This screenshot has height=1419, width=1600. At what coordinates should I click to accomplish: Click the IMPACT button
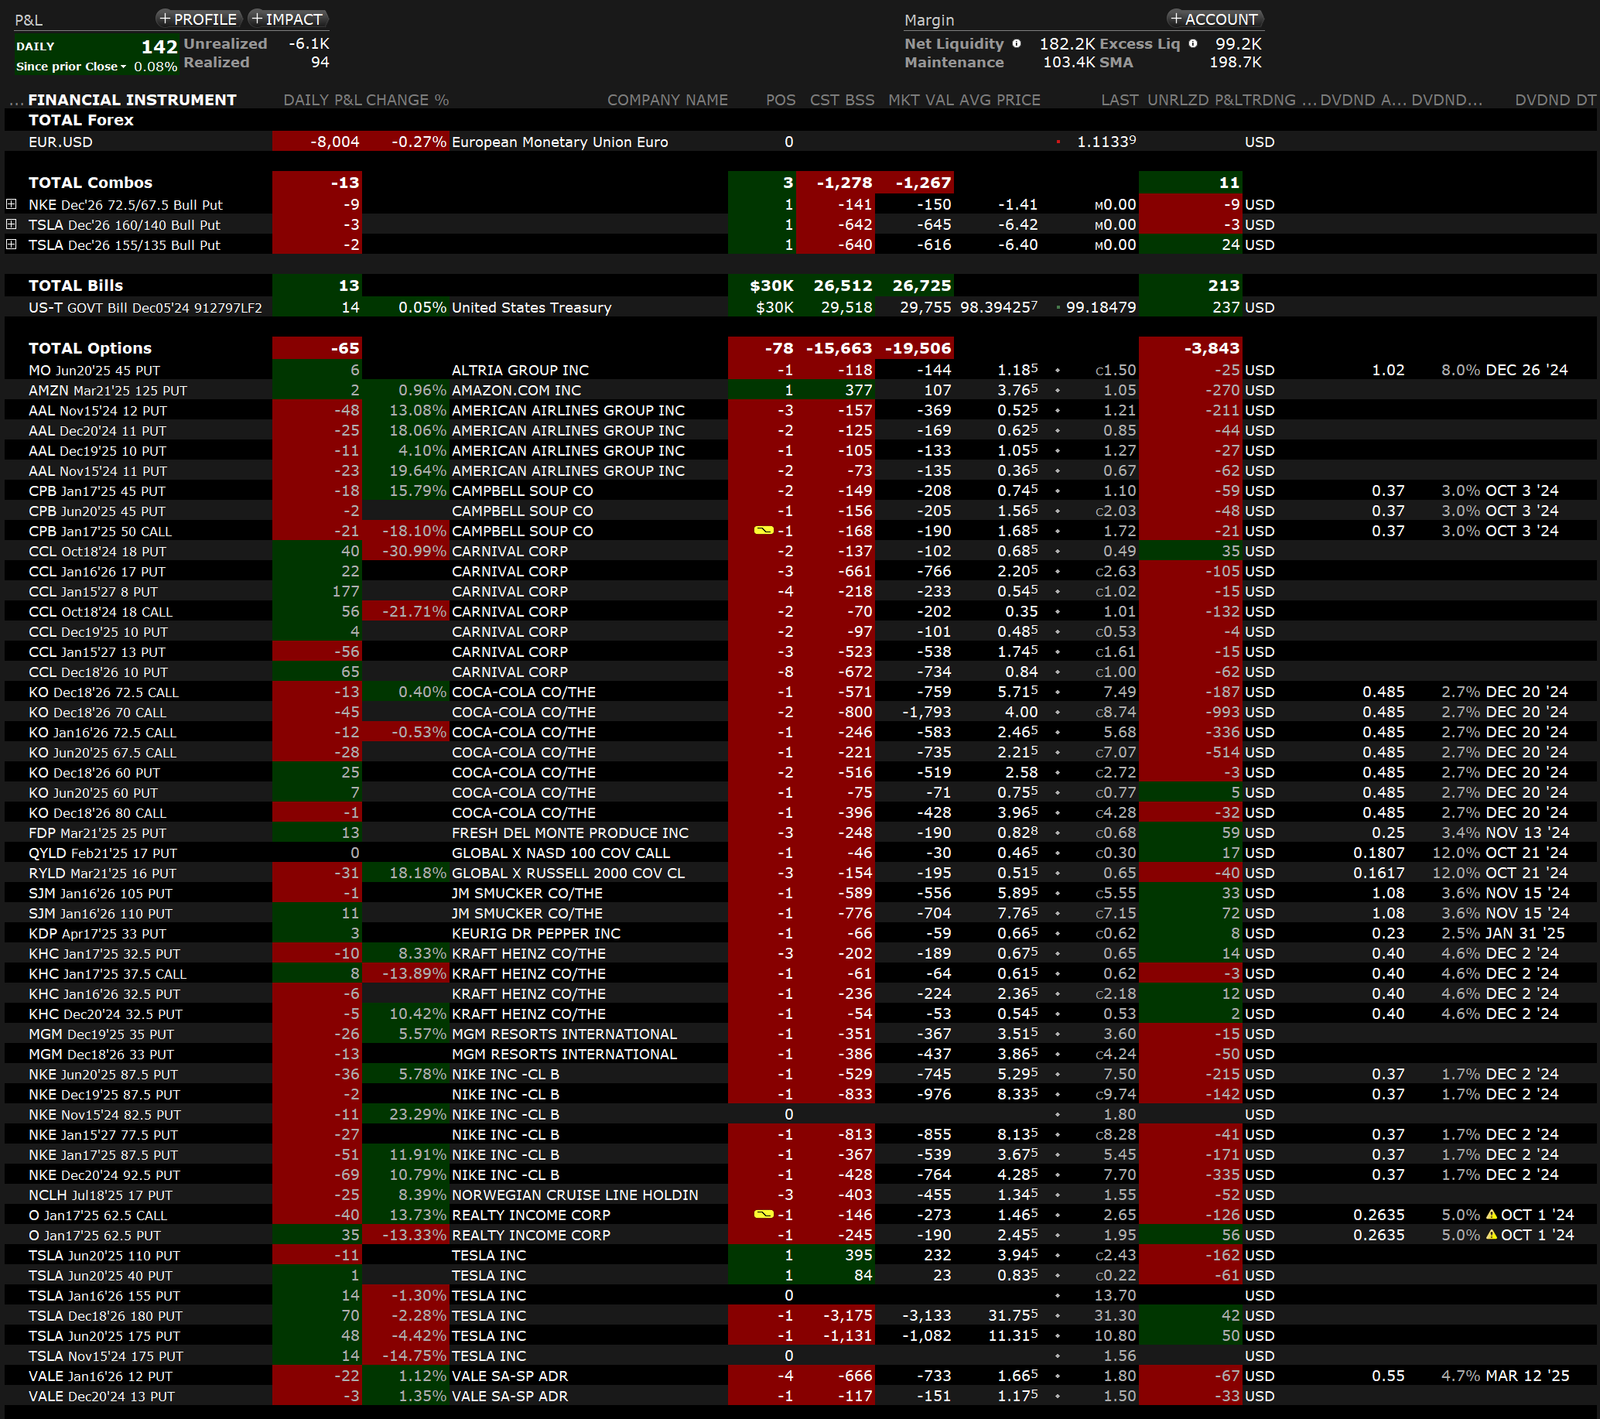point(287,19)
